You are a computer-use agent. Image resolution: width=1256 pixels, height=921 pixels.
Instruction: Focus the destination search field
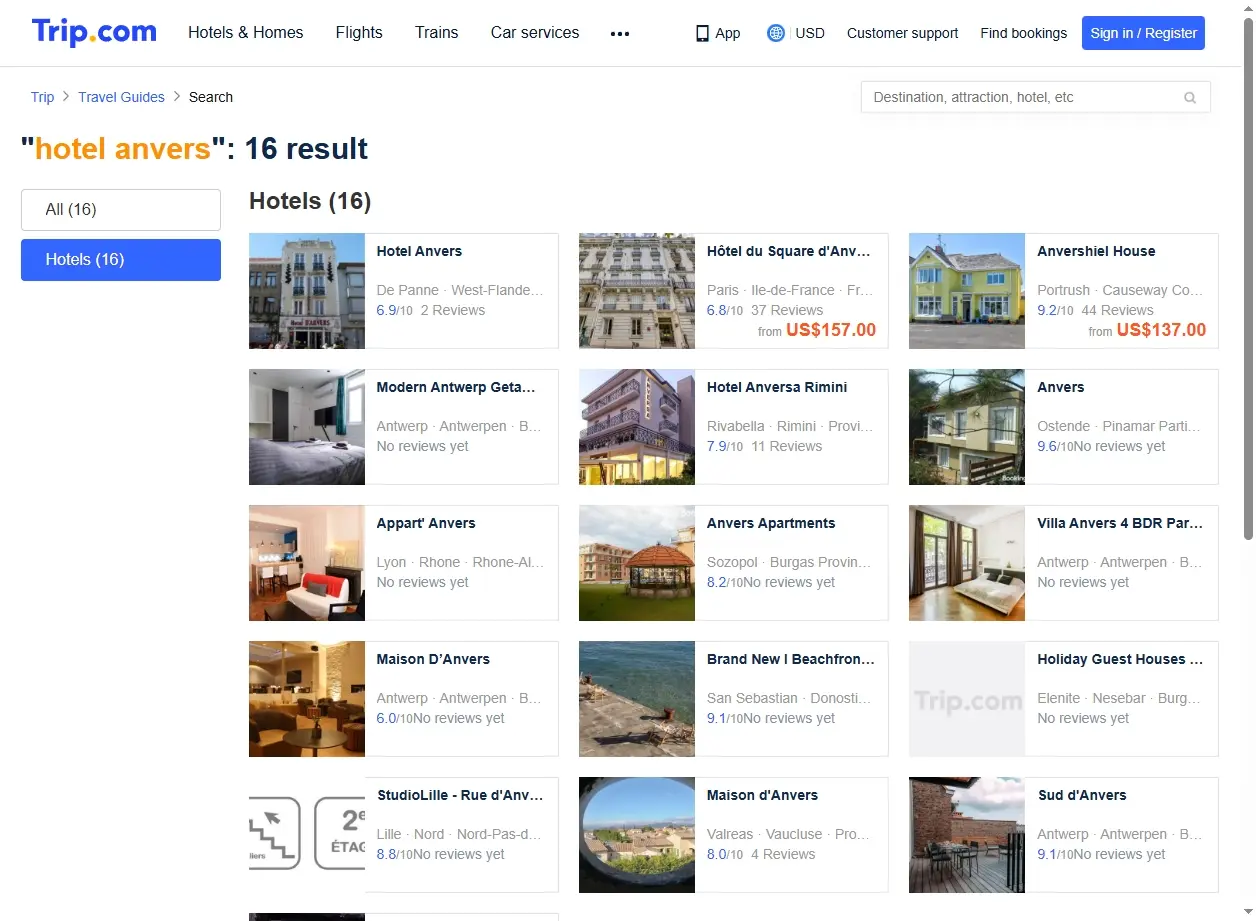(1036, 97)
